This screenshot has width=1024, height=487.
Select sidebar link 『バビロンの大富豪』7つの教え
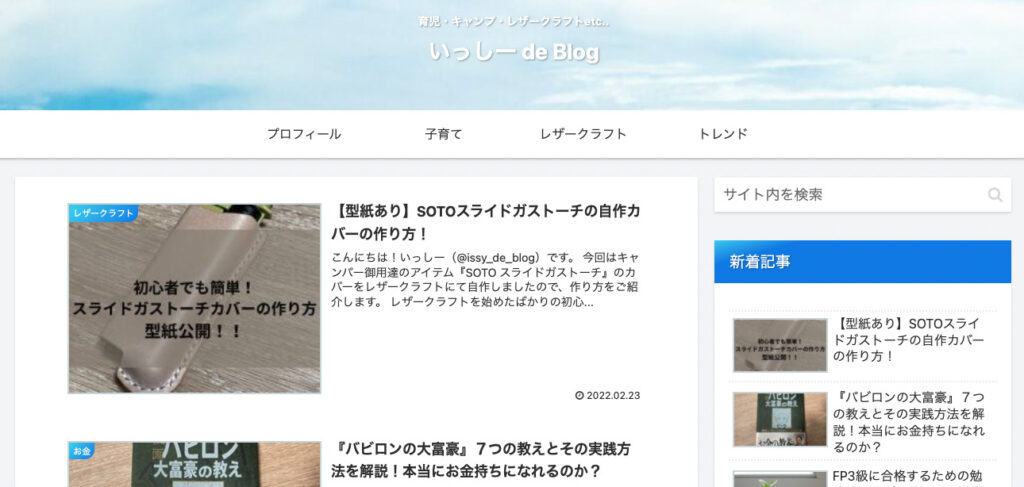coord(909,422)
